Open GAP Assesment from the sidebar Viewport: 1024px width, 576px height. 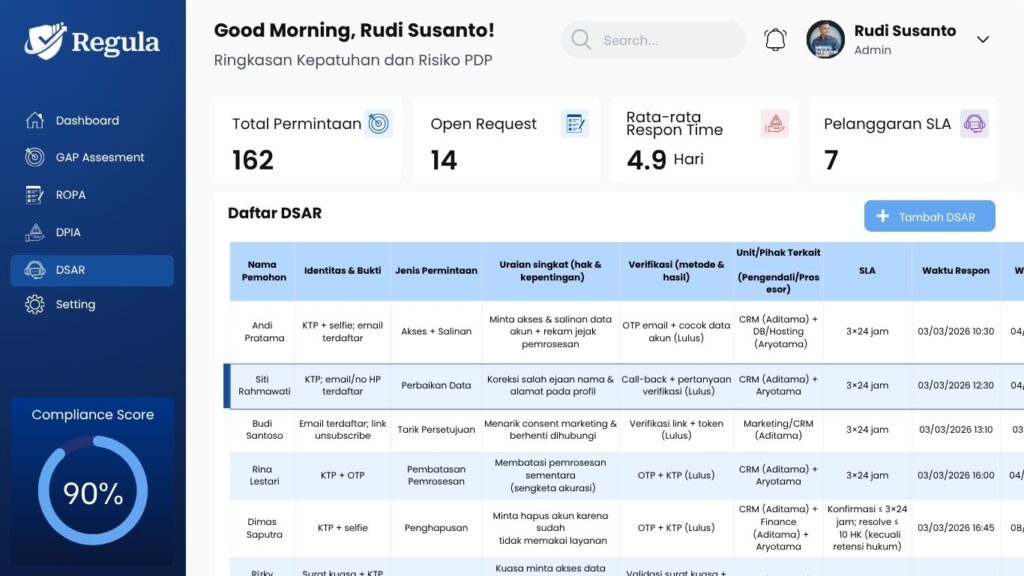coord(34,157)
